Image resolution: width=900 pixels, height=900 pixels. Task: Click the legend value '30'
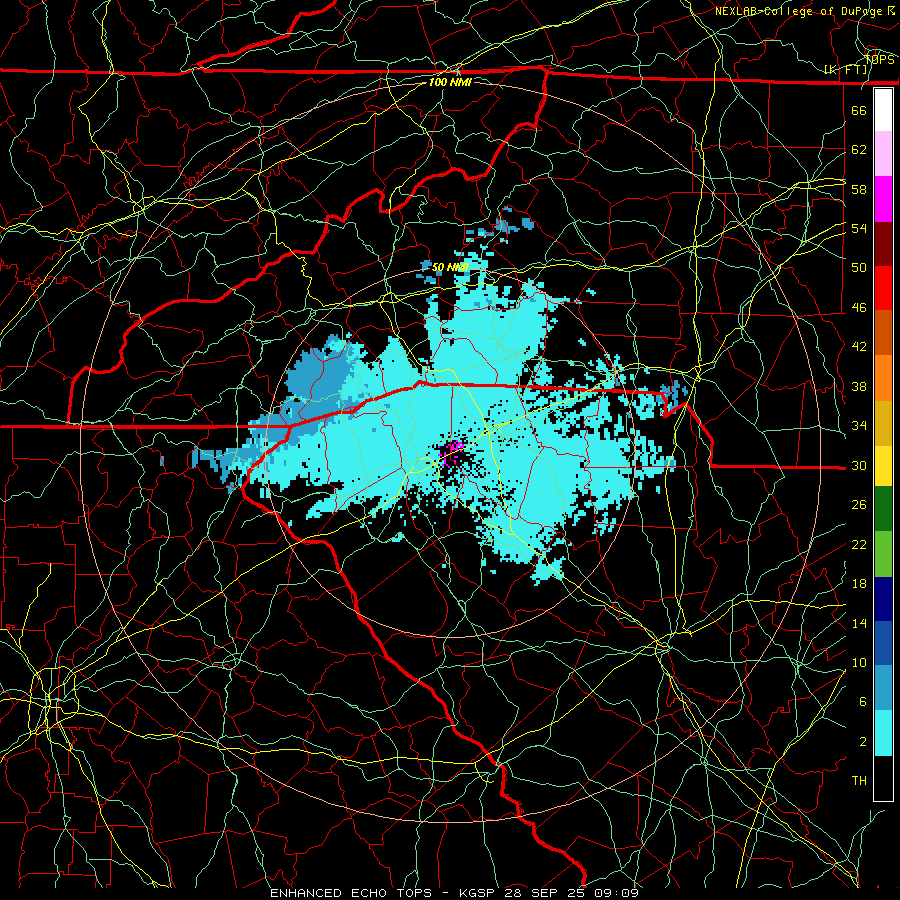tap(859, 465)
